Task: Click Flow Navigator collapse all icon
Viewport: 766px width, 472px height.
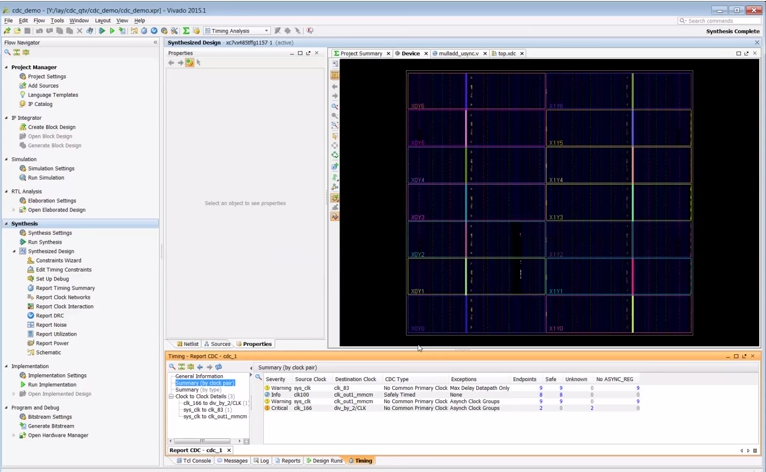Action: (17, 52)
